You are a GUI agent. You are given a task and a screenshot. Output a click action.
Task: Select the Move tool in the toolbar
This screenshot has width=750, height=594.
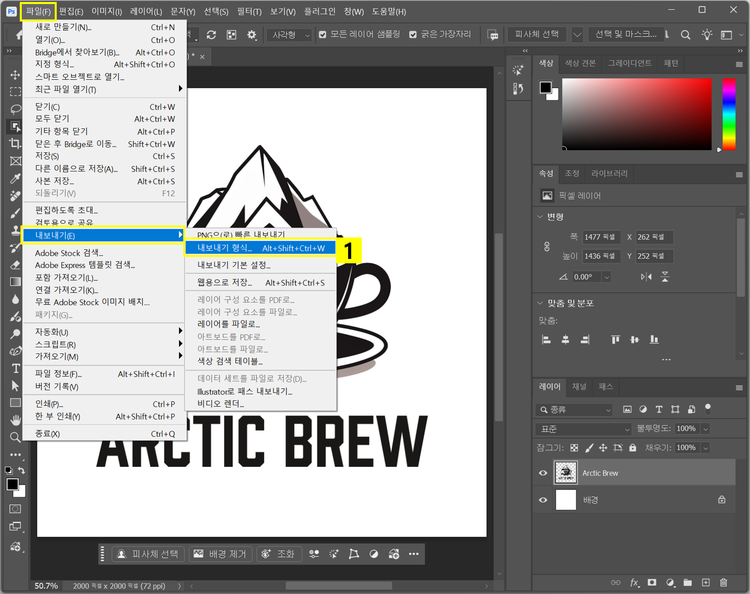pyautogui.click(x=15, y=74)
